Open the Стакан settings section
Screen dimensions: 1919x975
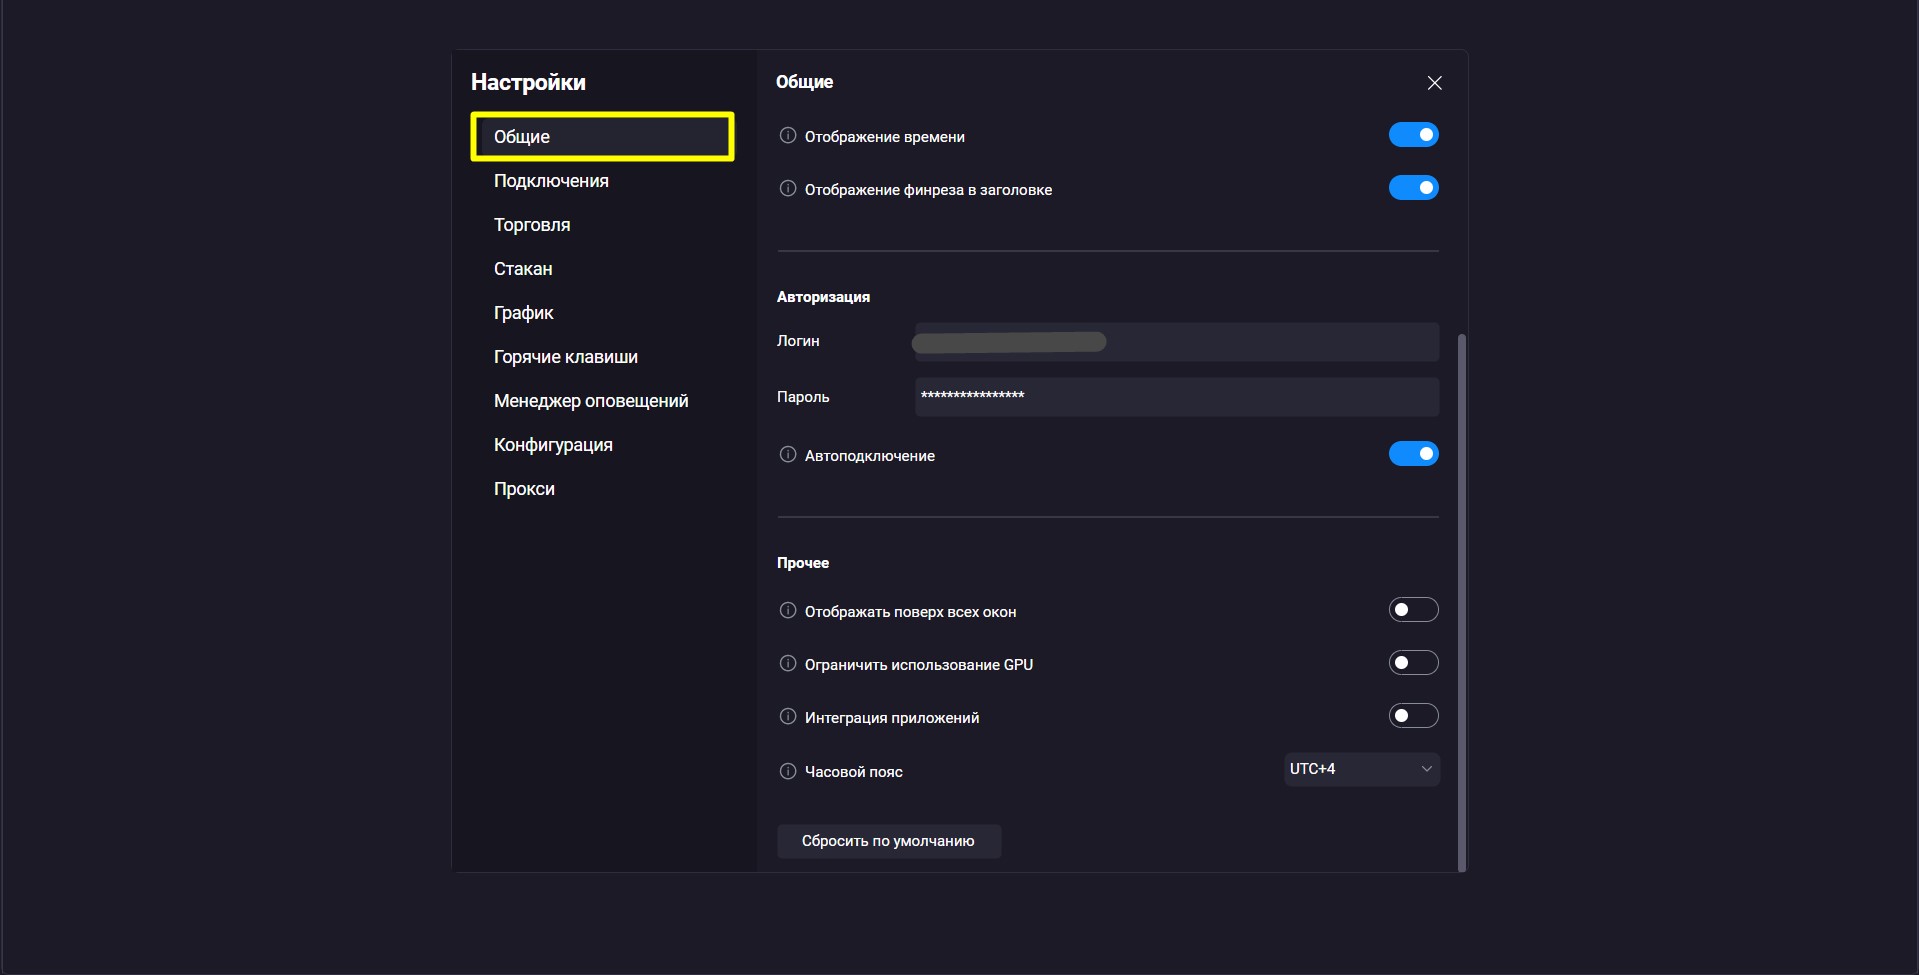pos(523,269)
